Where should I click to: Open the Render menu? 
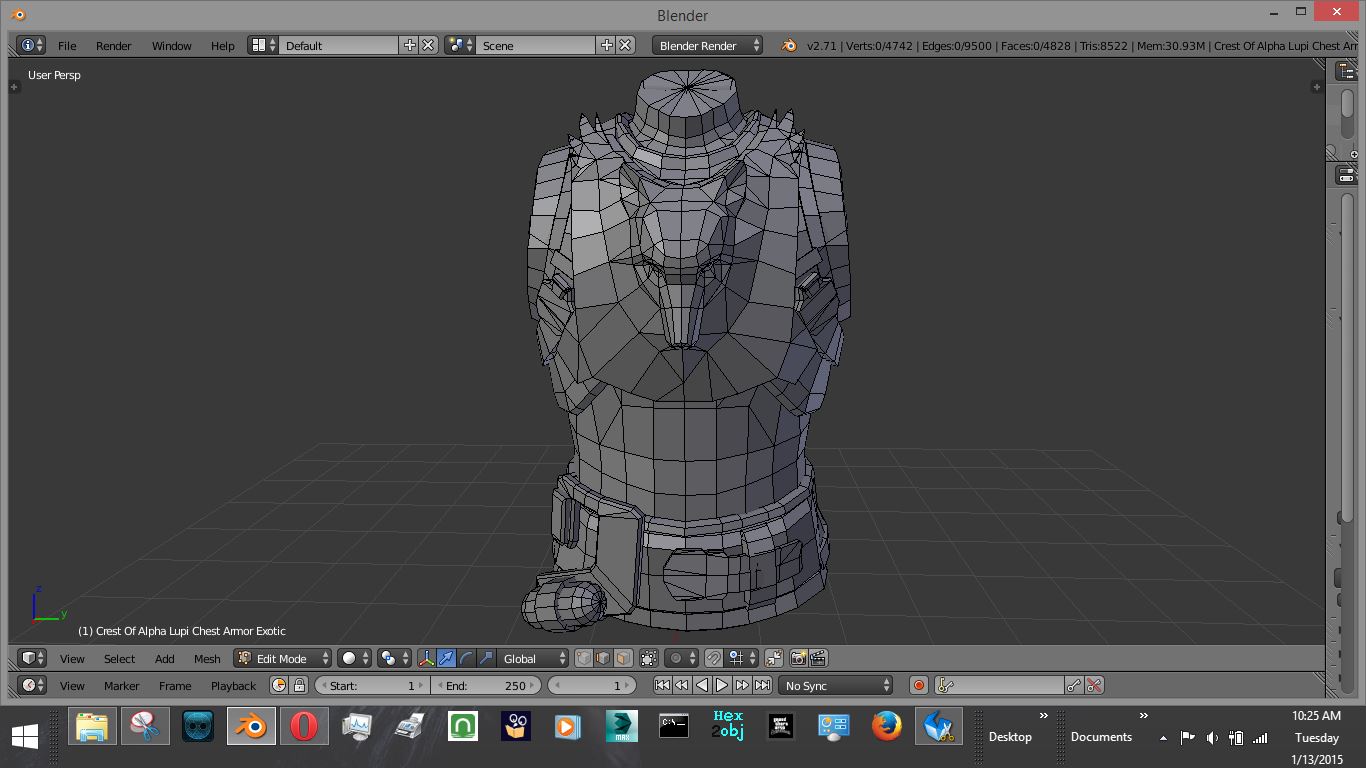[114, 46]
